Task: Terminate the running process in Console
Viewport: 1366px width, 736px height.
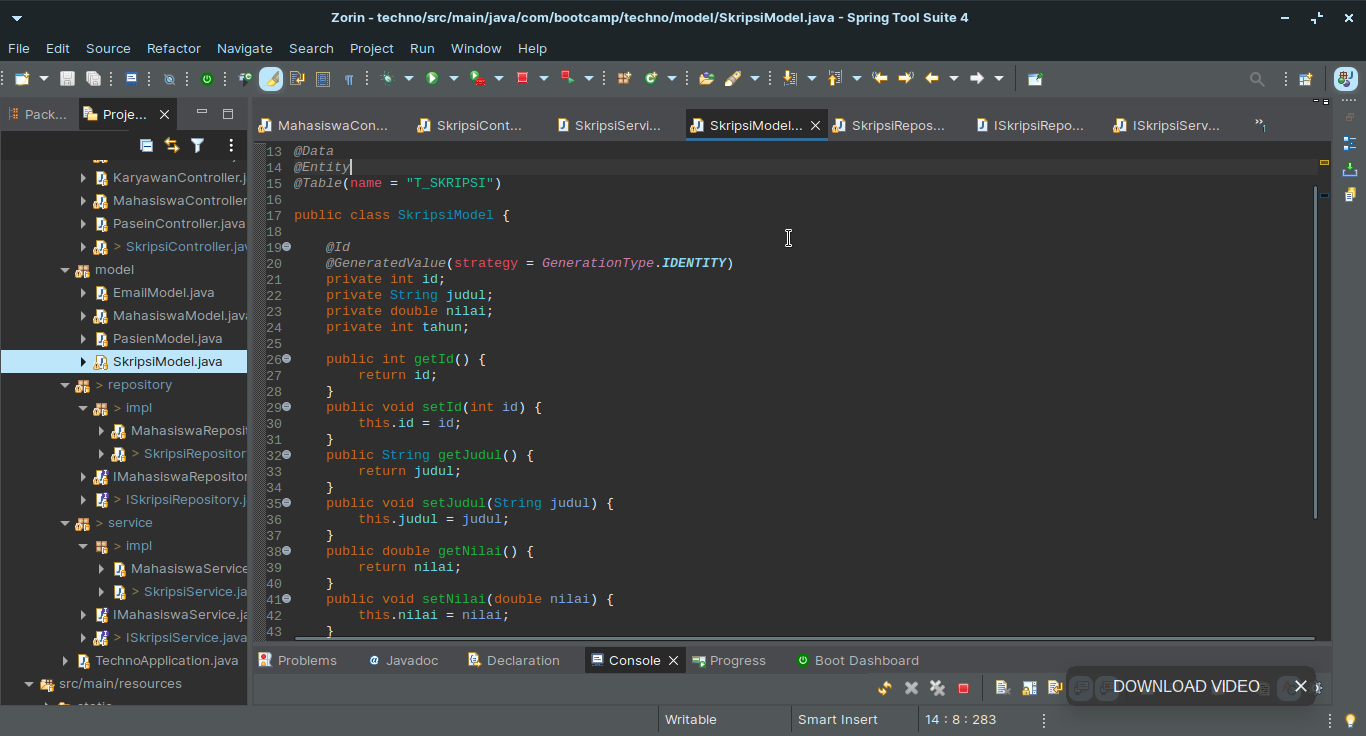Action: click(962, 688)
